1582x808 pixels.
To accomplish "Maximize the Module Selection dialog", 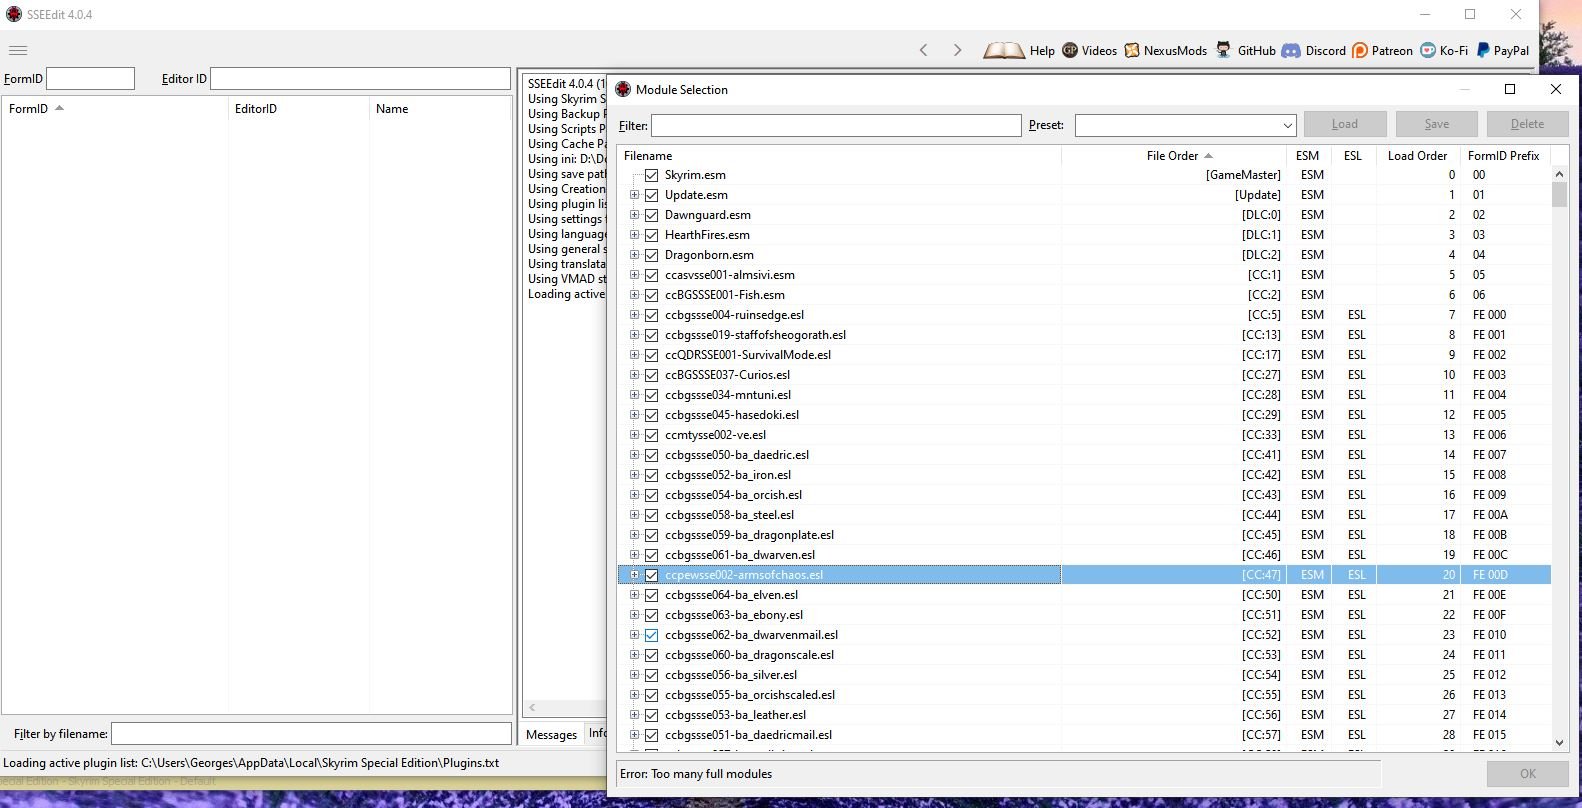I will (1510, 89).
